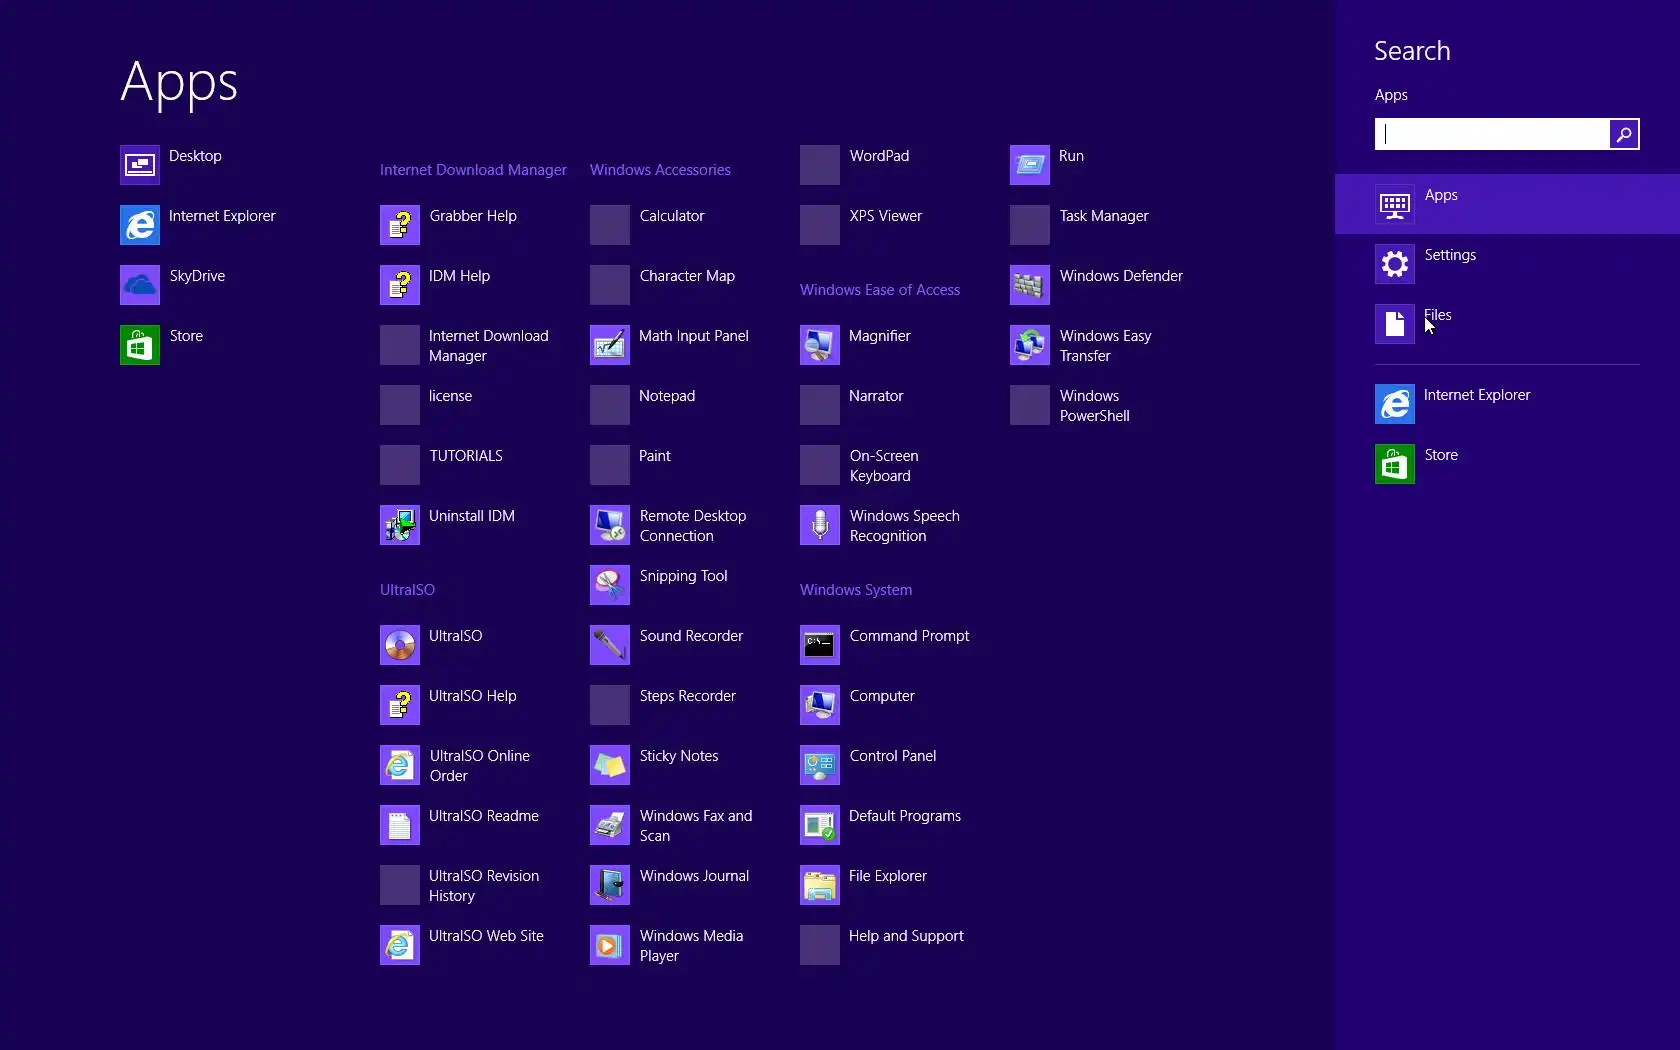Start Narrator from Ease of Access
The image size is (1680, 1050).
[x=852, y=405]
